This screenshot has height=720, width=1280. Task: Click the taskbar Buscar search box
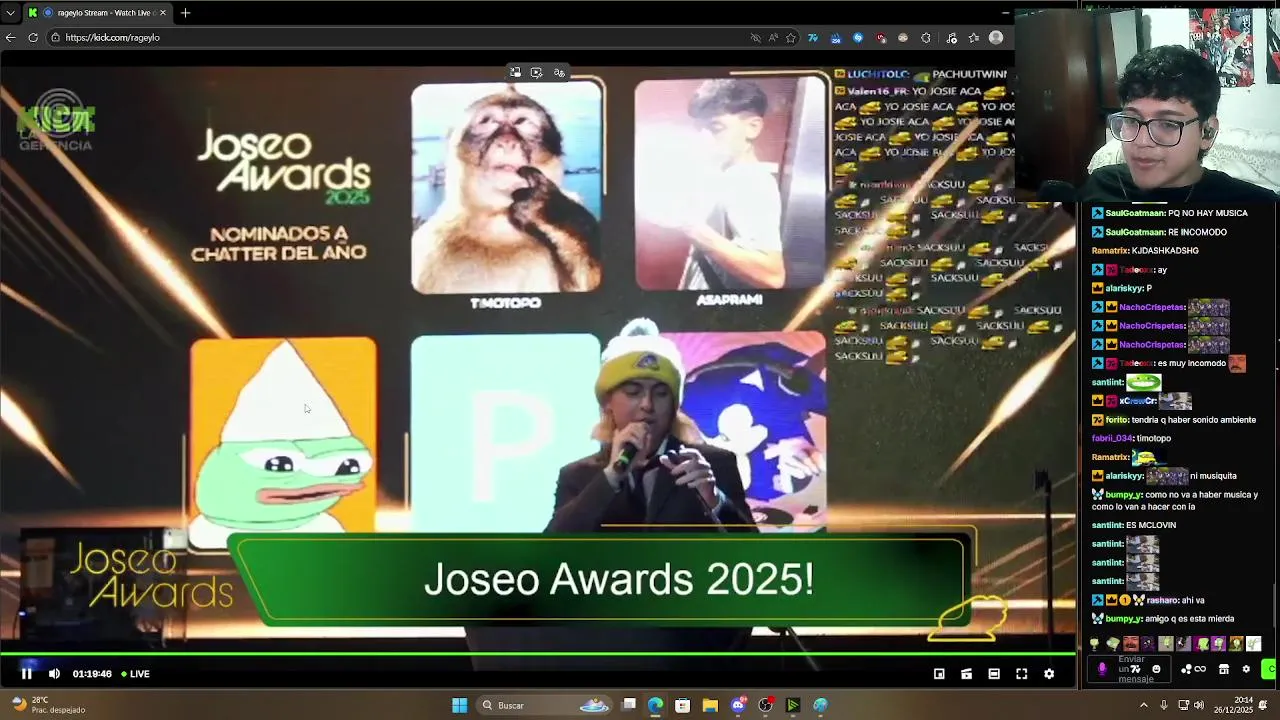pos(543,705)
